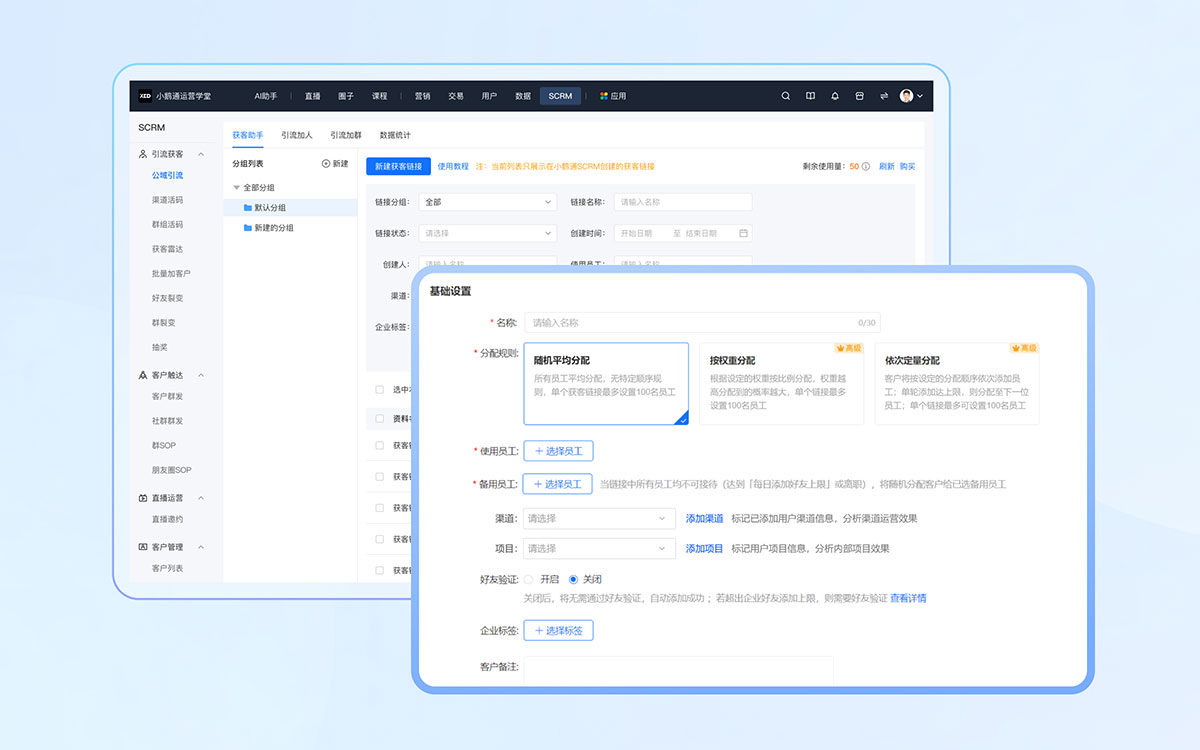Open the search icon in top navigation
This screenshot has height=750, width=1200.
pos(786,95)
